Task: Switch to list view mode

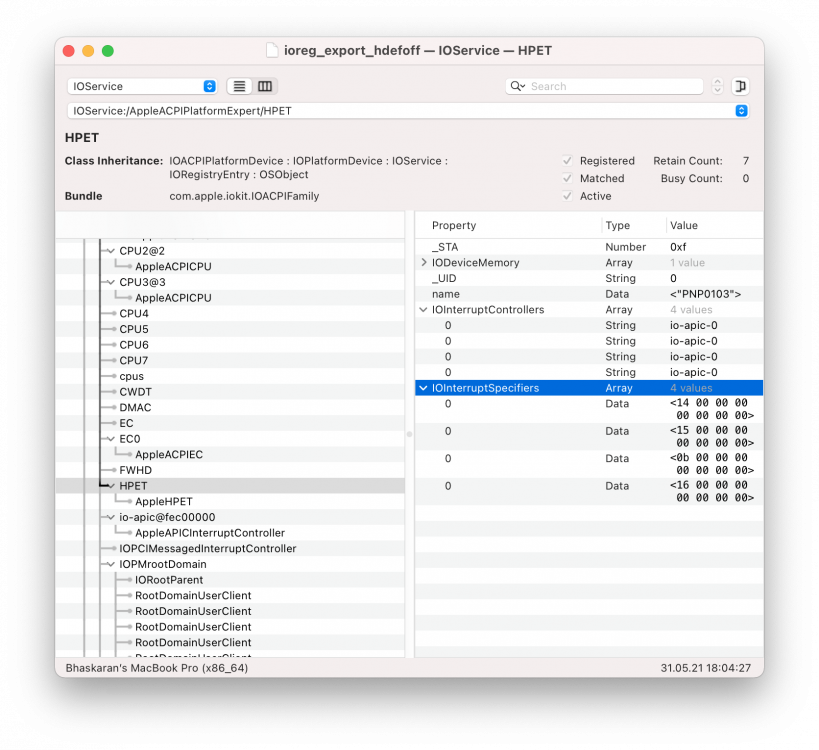Action: pos(239,86)
